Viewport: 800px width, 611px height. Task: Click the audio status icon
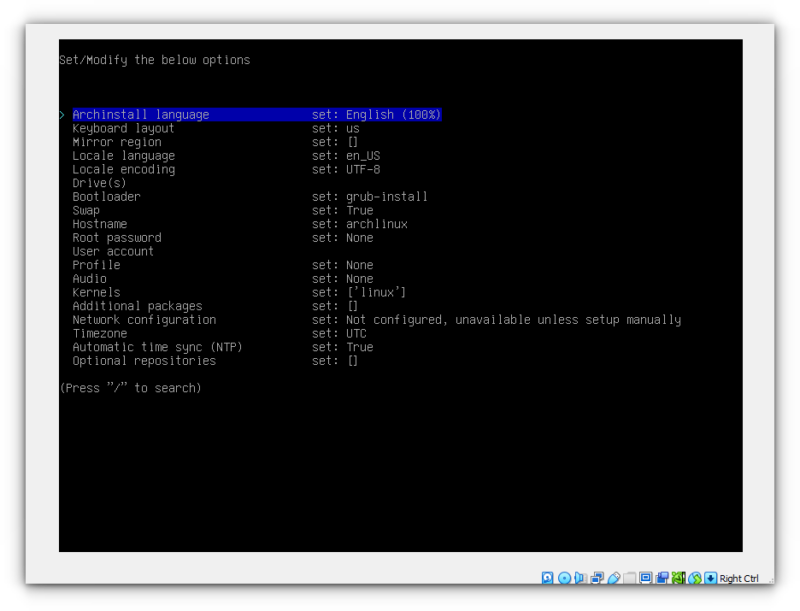pyautogui.click(x=579, y=578)
